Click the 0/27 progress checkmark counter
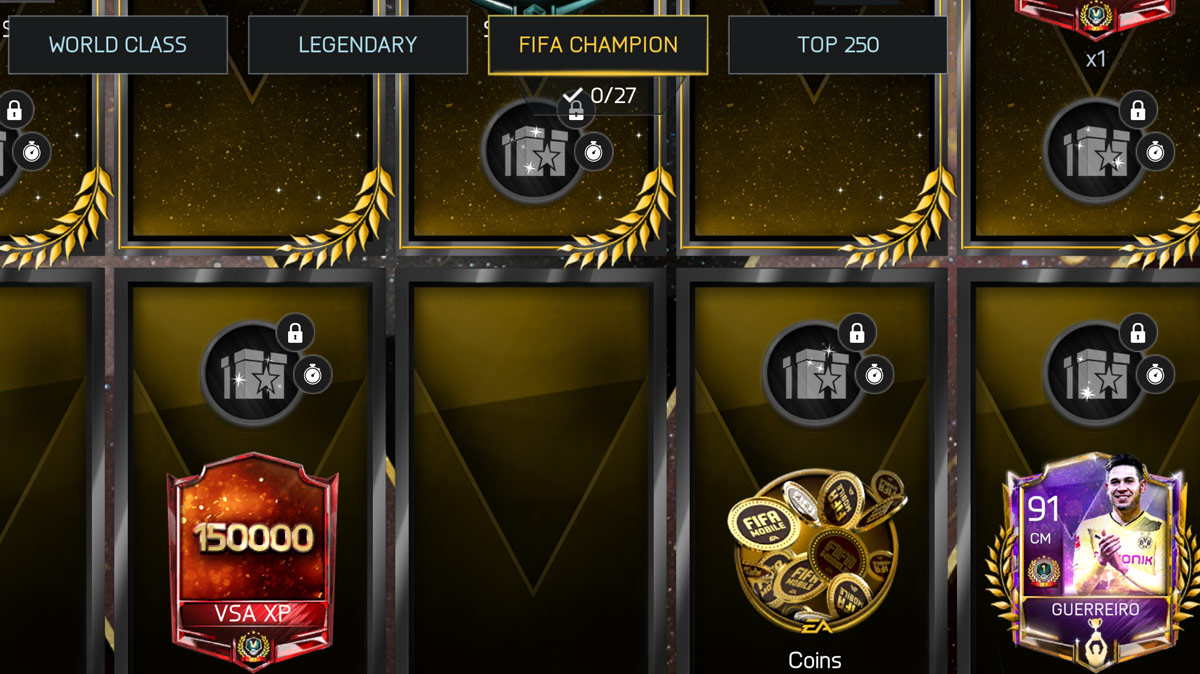This screenshot has height=674, width=1200. pyautogui.click(x=599, y=96)
